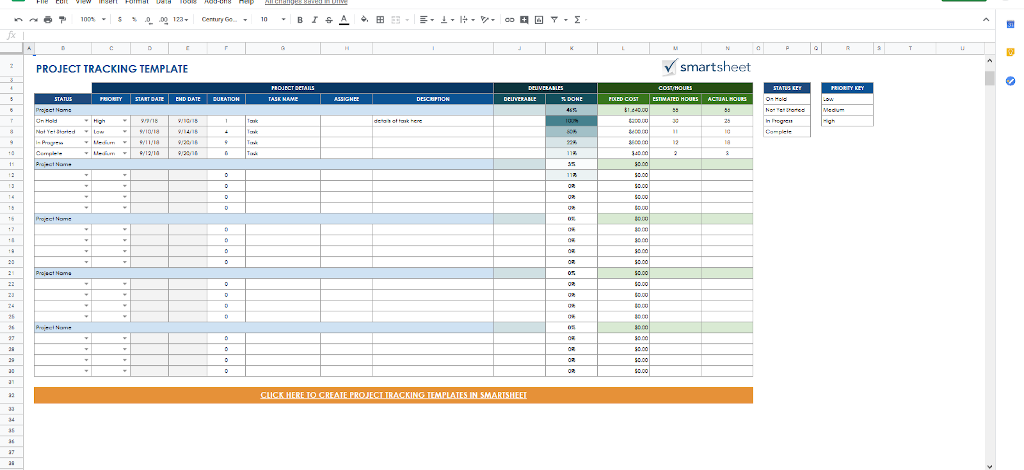Viewport: 1024px width, 470px height.
Task: Click the Undo arrow in the toolbar
Action: [18, 20]
